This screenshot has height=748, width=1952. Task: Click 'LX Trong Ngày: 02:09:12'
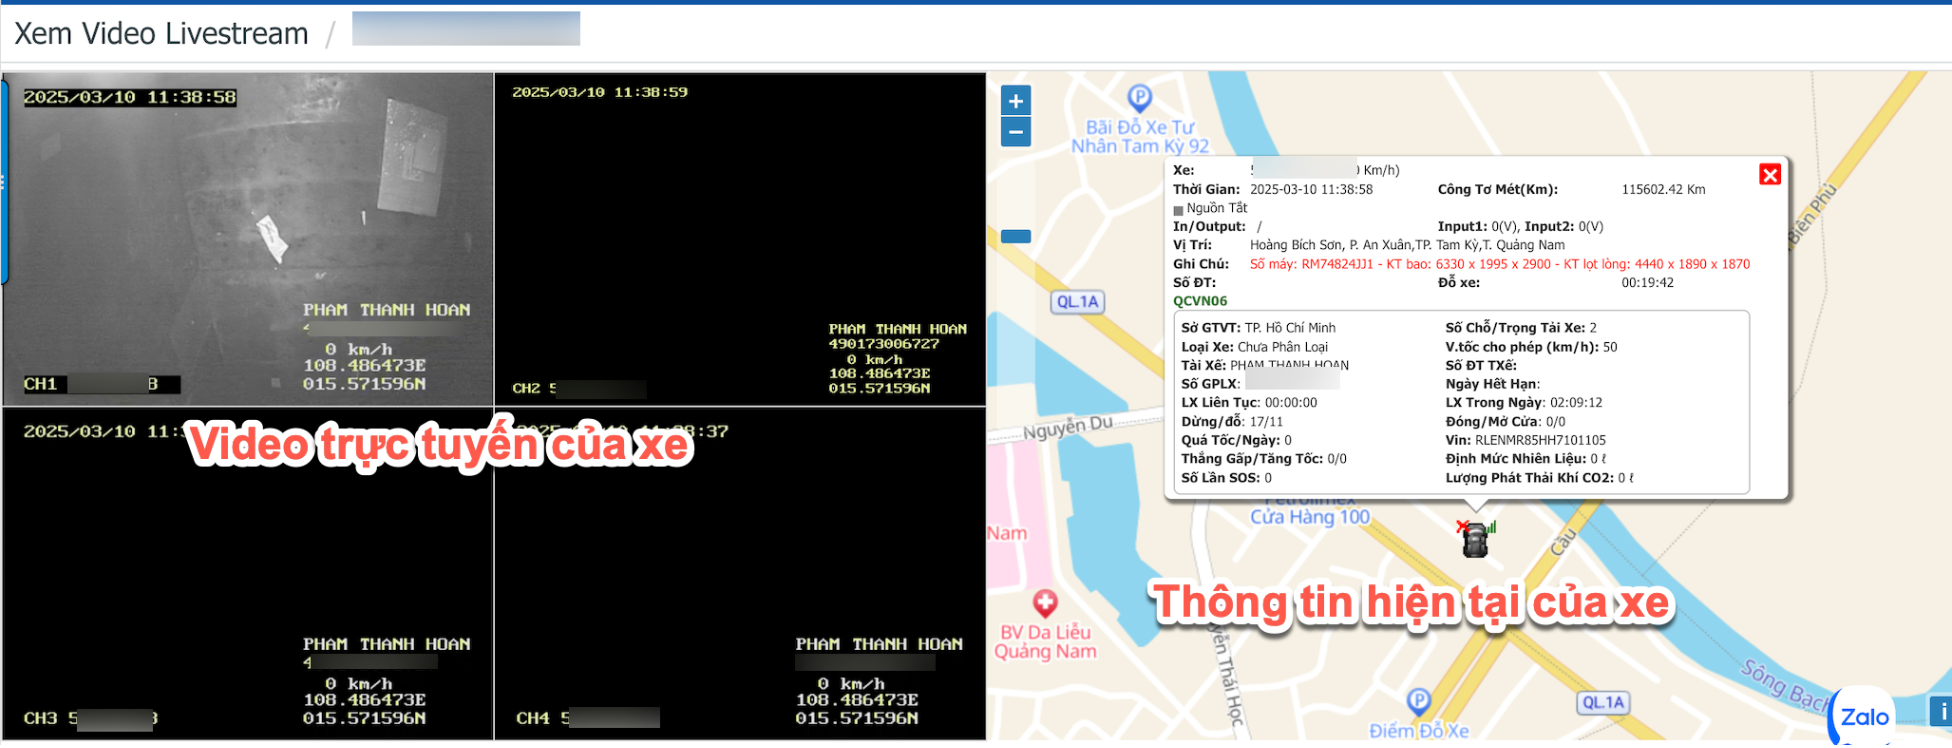(1524, 403)
